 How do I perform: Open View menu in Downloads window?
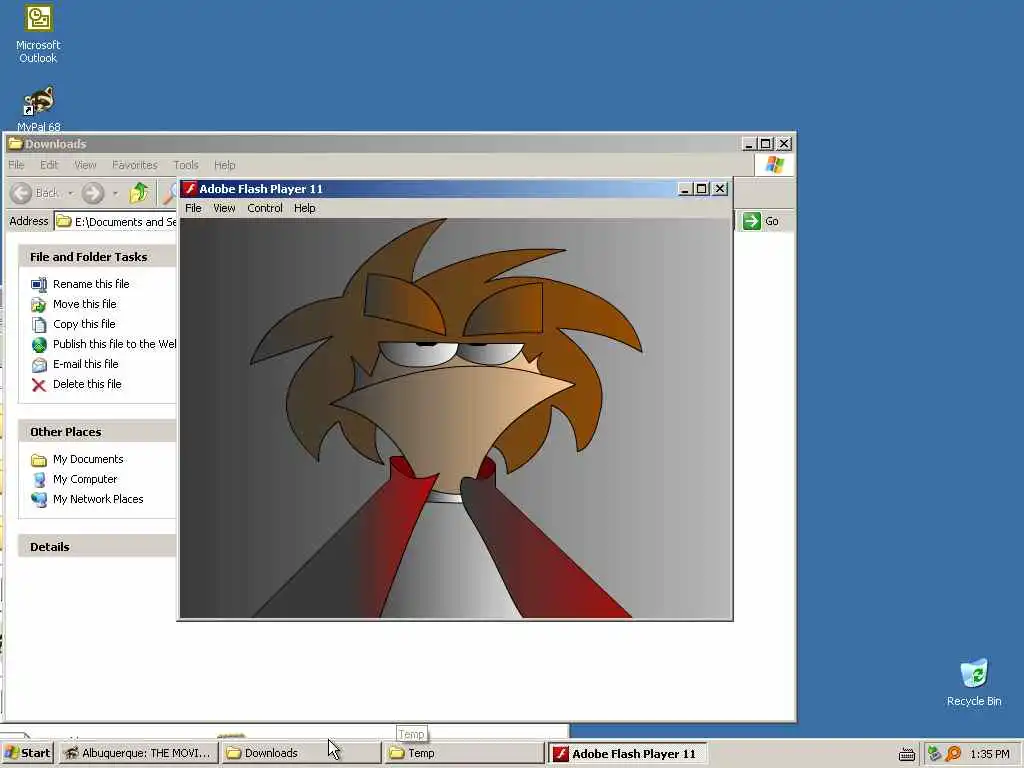[85, 165]
